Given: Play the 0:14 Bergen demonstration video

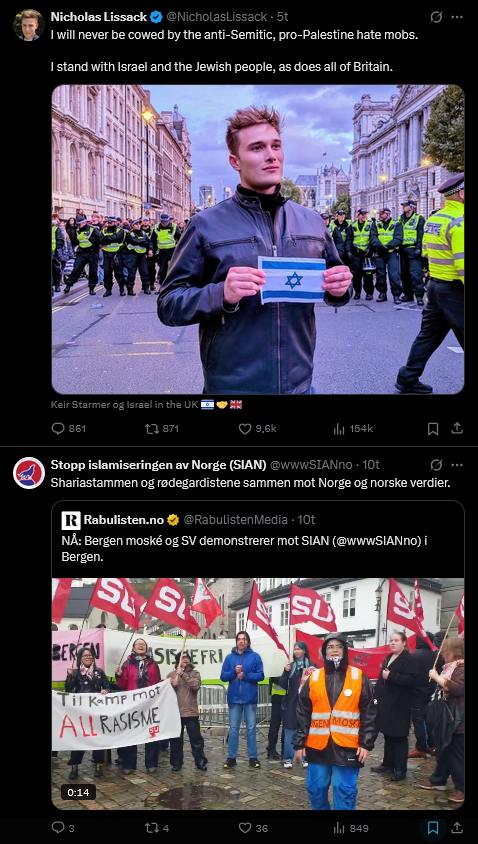Looking at the screenshot, I should click(x=258, y=694).
